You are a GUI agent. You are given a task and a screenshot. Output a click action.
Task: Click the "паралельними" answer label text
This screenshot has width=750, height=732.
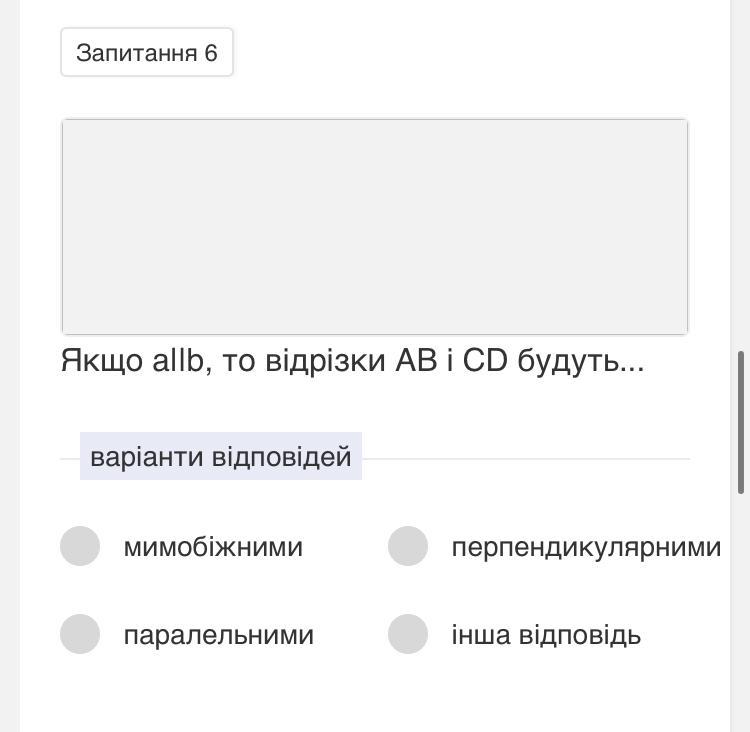(218, 635)
